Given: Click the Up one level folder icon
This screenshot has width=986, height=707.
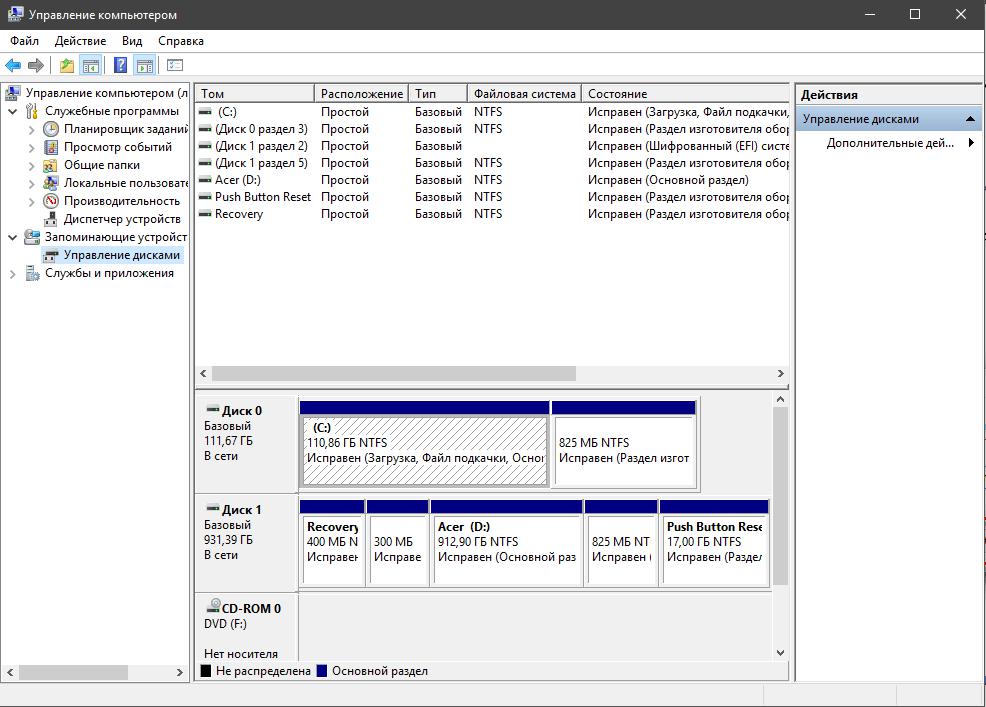Looking at the screenshot, I should click(x=66, y=66).
